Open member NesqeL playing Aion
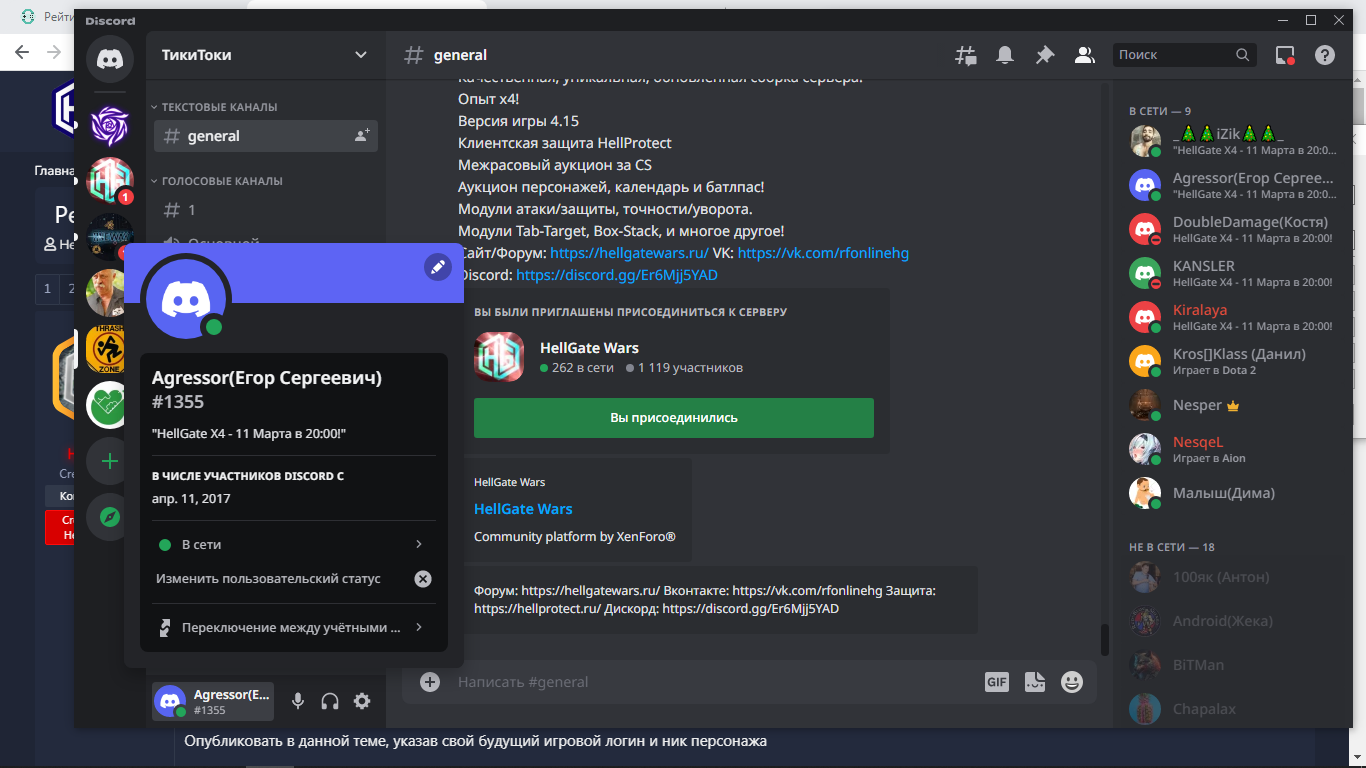 (x=1235, y=449)
